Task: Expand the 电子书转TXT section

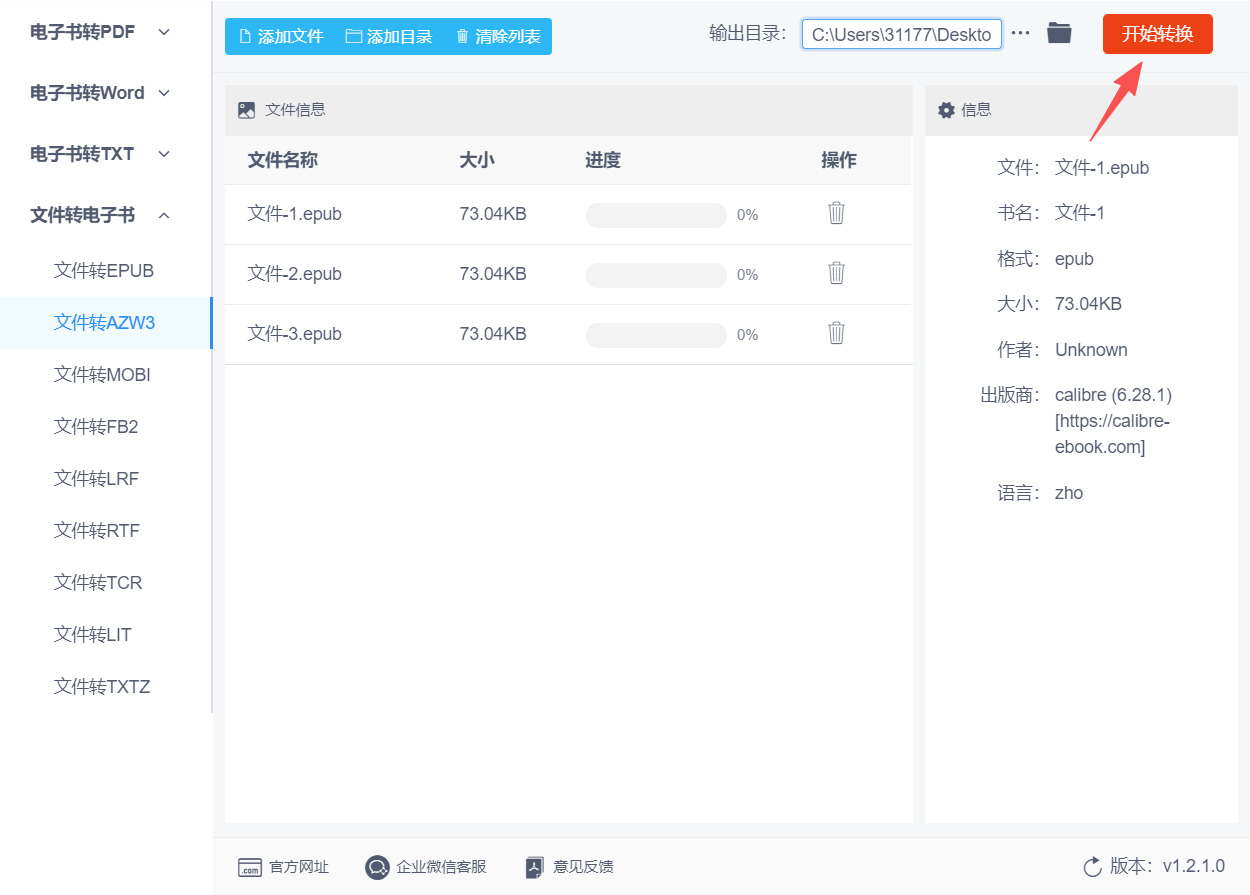Action: [101, 154]
